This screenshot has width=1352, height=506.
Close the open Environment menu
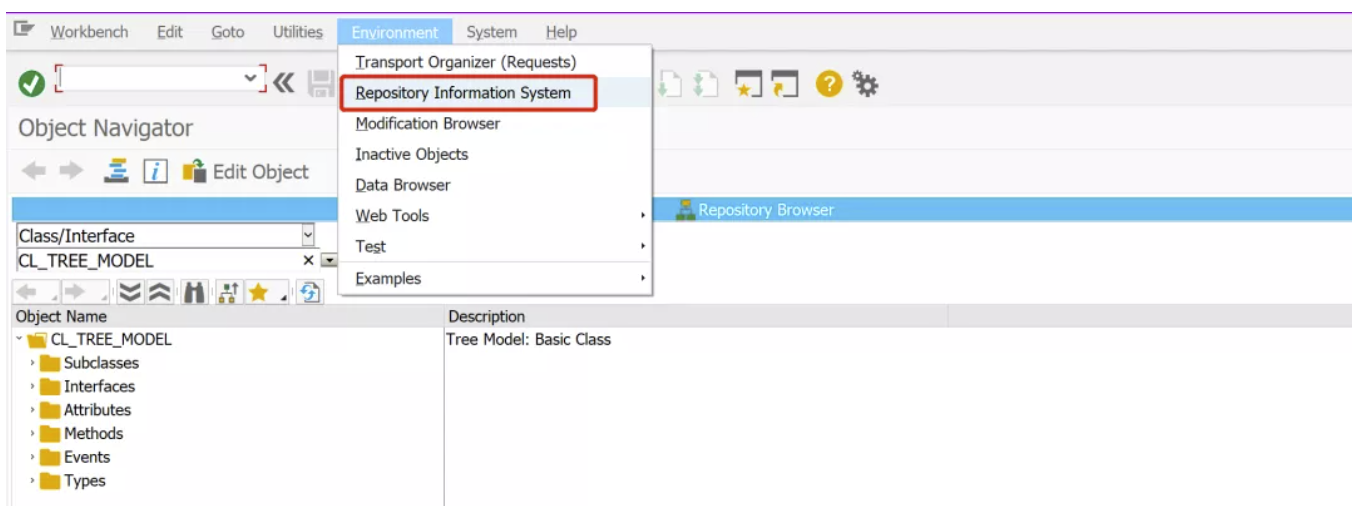pos(395,32)
